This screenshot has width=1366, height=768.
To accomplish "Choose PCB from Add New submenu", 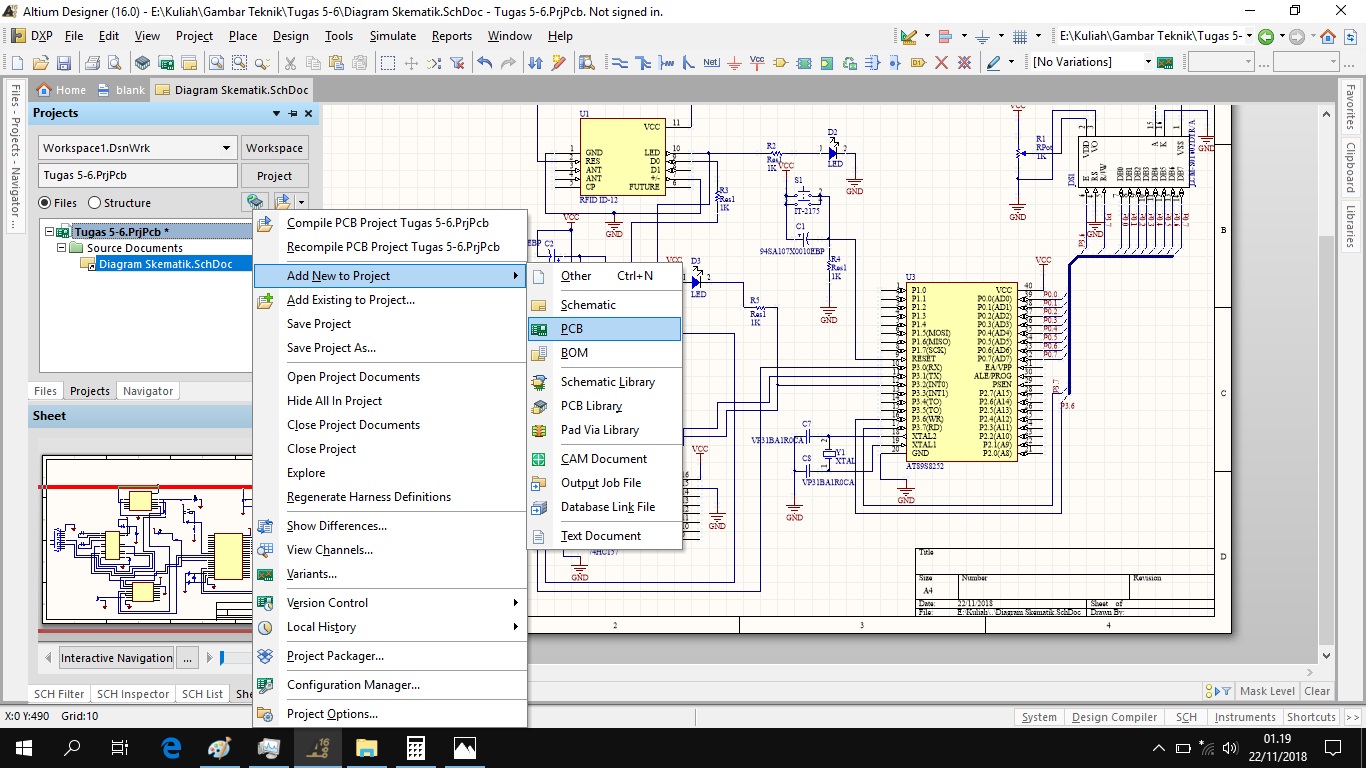I will coord(604,329).
